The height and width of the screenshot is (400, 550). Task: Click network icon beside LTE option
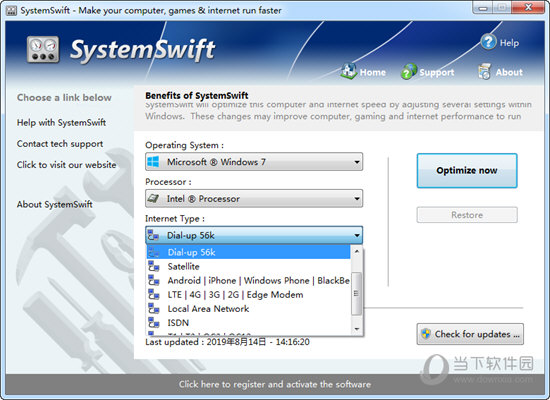(x=154, y=294)
